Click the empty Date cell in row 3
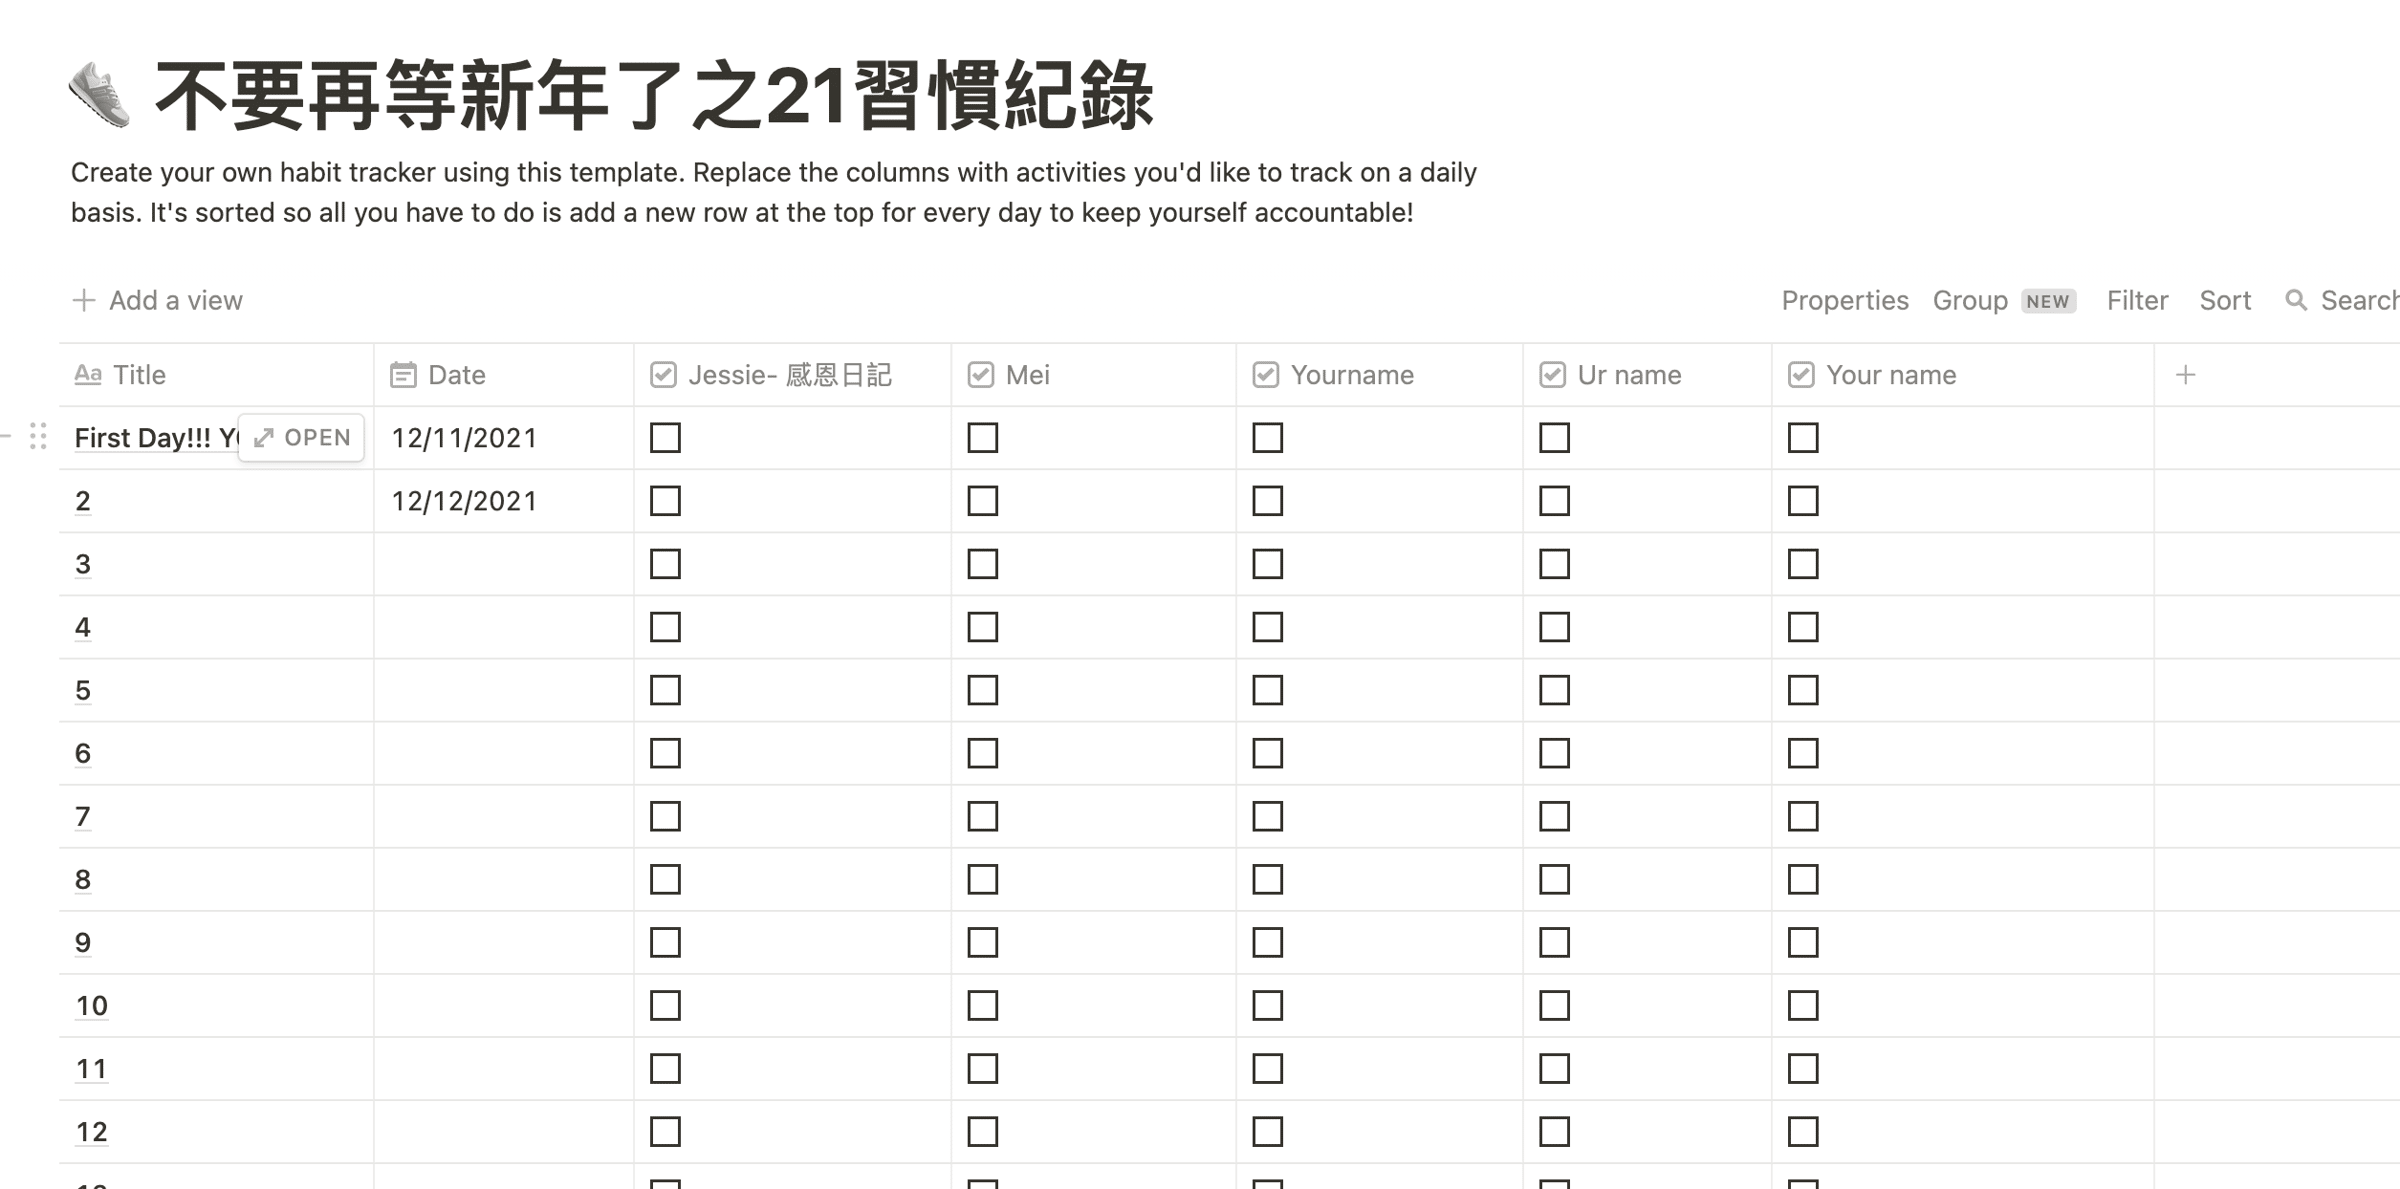This screenshot has height=1189, width=2400. click(x=504, y=564)
